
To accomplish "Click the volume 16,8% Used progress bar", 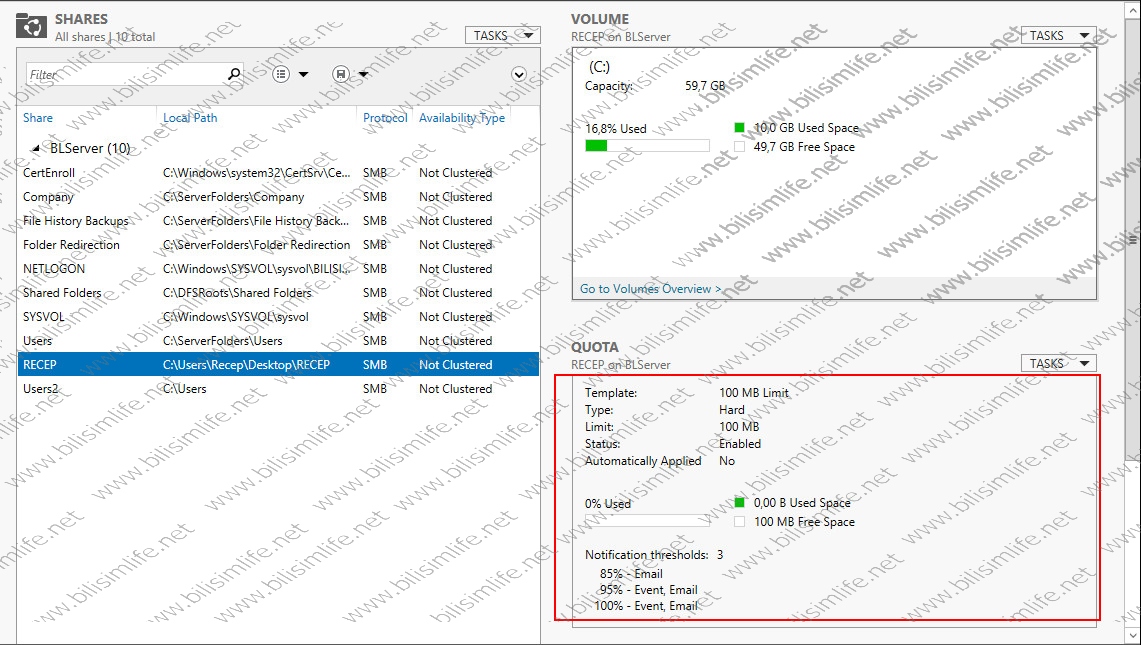I will tap(648, 146).
